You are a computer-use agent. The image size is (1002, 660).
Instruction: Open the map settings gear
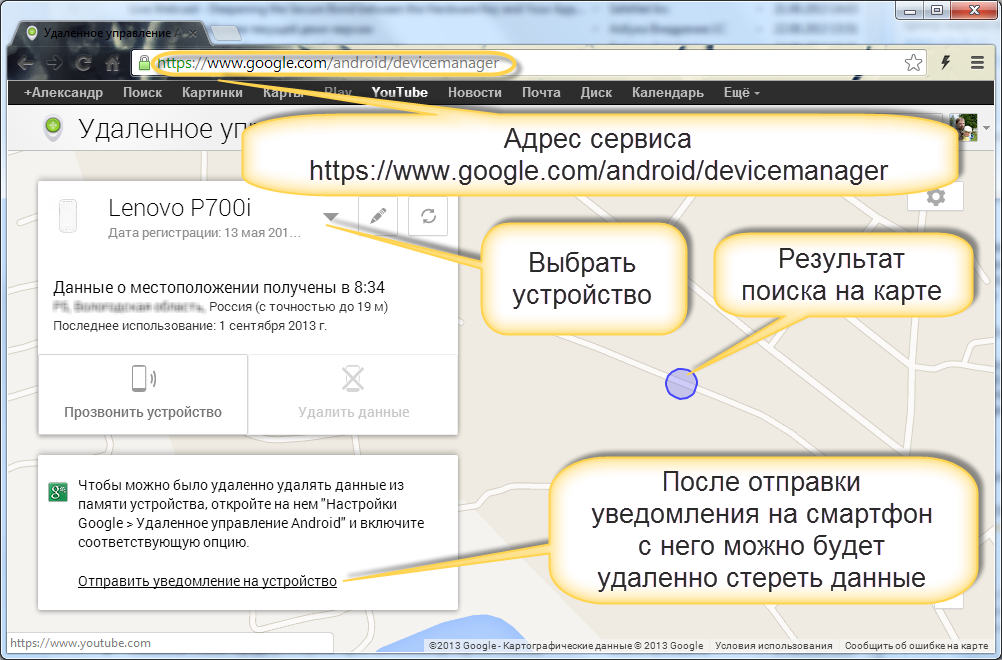[935, 197]
